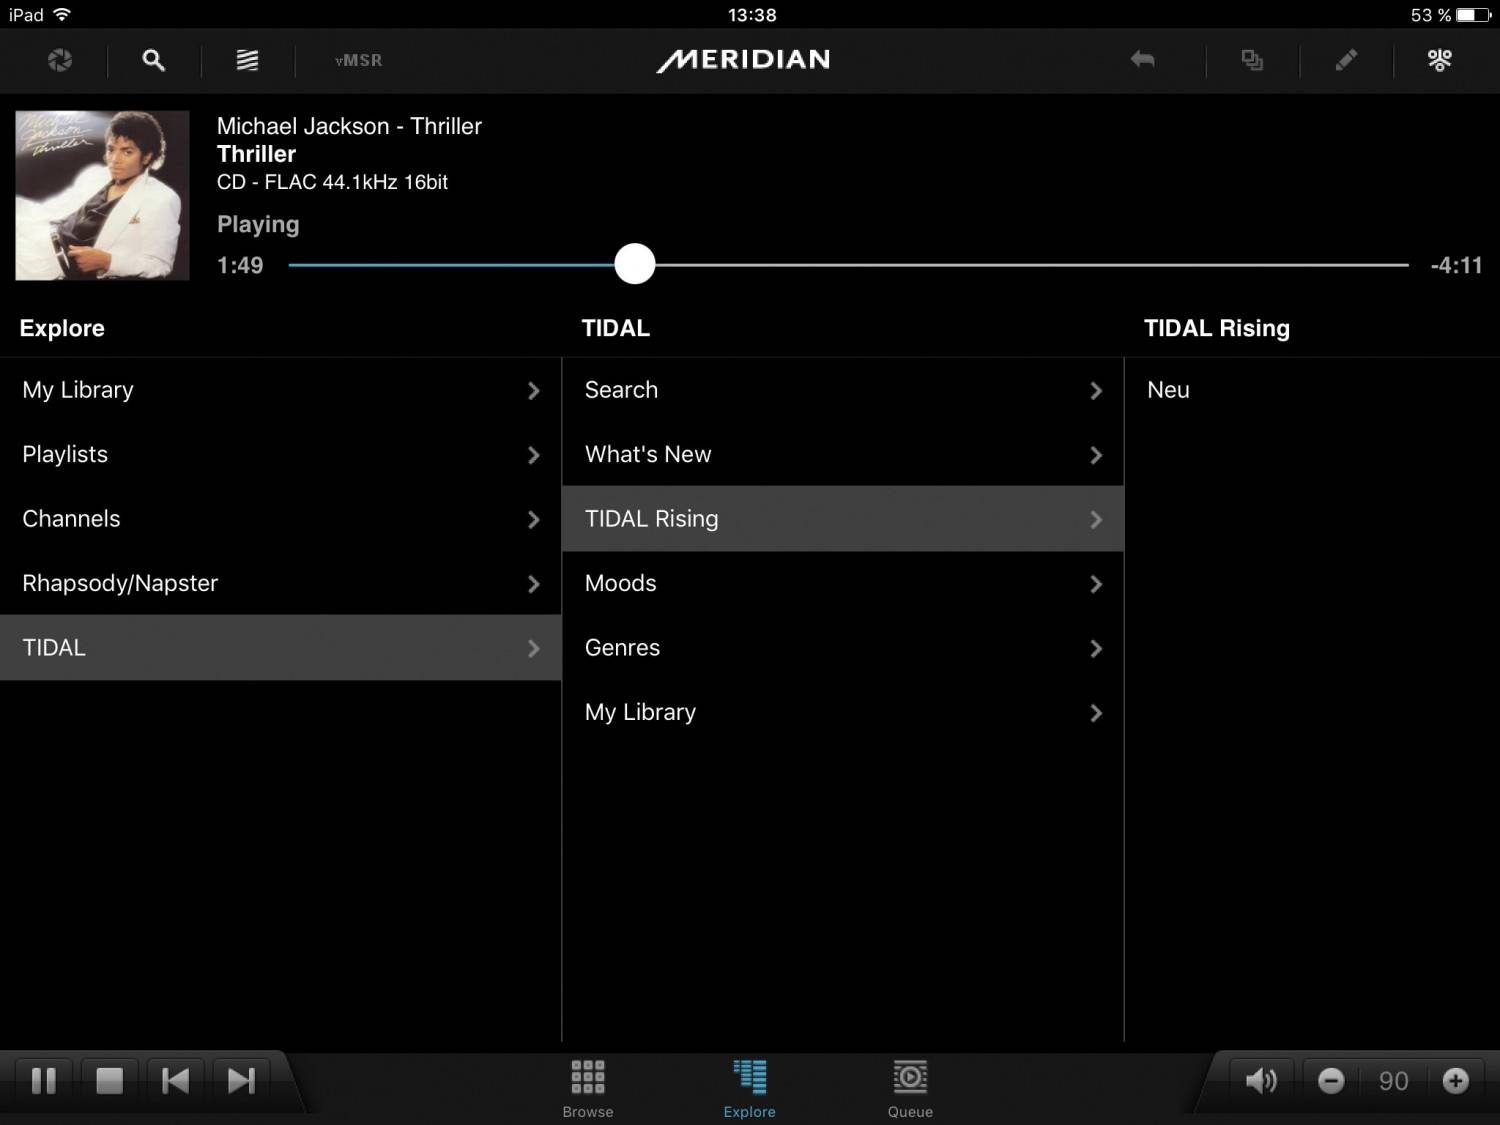1500x1125 pixels.
Task: Open Rhapsody/Napster in the Explore list
Action: [281, 583]
